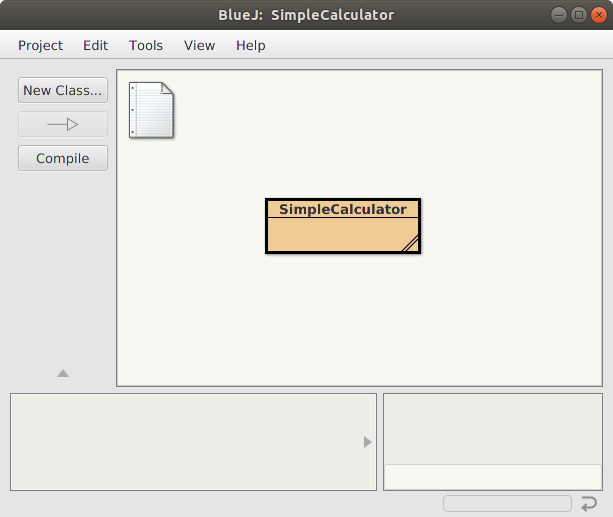Open the Help menu
613x517 pixels.
tap(251, 45)
